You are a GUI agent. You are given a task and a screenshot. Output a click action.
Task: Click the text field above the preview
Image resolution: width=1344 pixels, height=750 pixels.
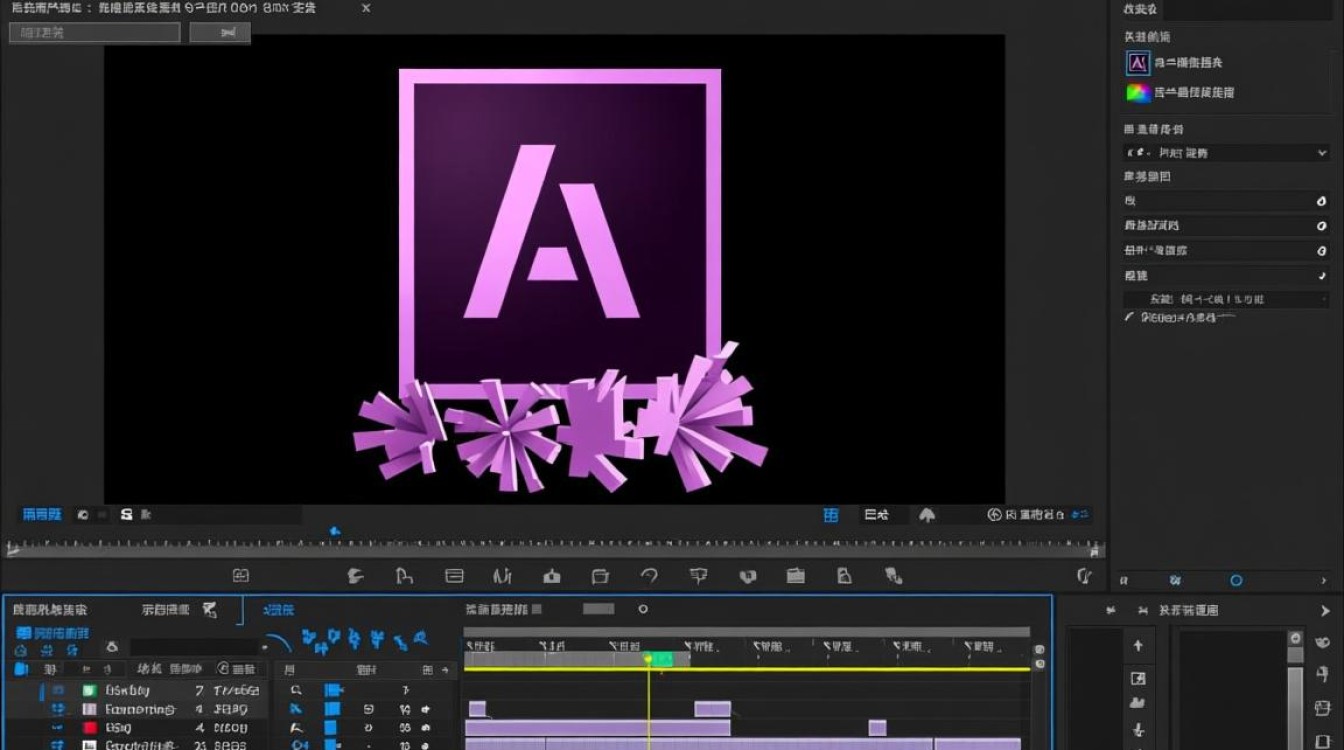(94, 33)
